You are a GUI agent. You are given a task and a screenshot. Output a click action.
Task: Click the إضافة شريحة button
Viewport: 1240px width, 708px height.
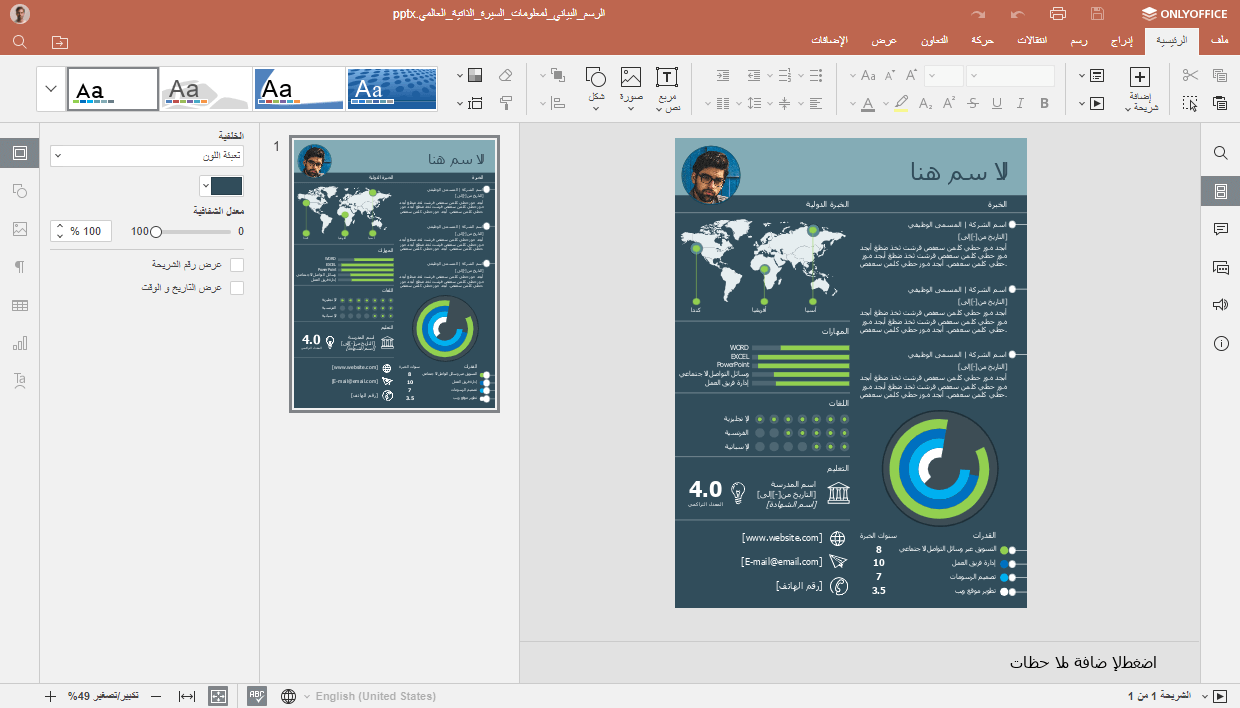pyautogui.click(x=1138, y=88)
